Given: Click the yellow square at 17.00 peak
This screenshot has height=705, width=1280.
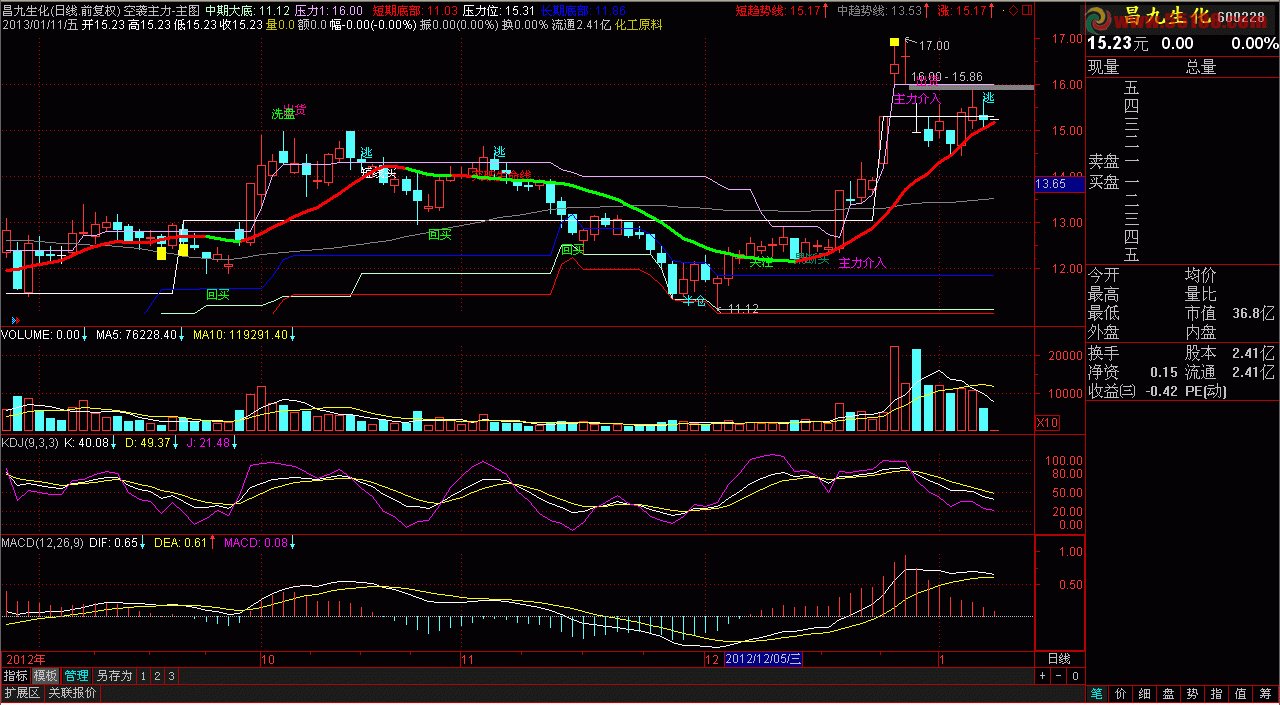Looking at the screenshot, I should pos(893,42).
